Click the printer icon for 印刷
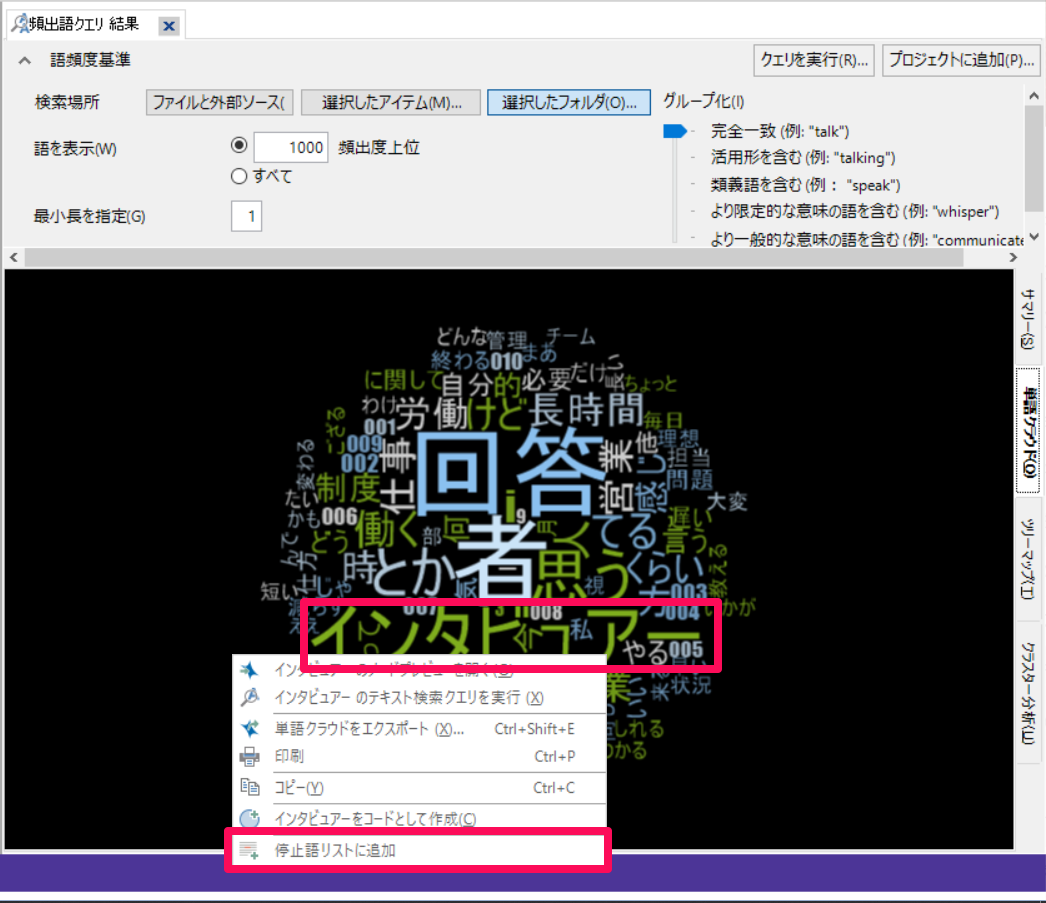1046x903 pixels. (250, 757)
